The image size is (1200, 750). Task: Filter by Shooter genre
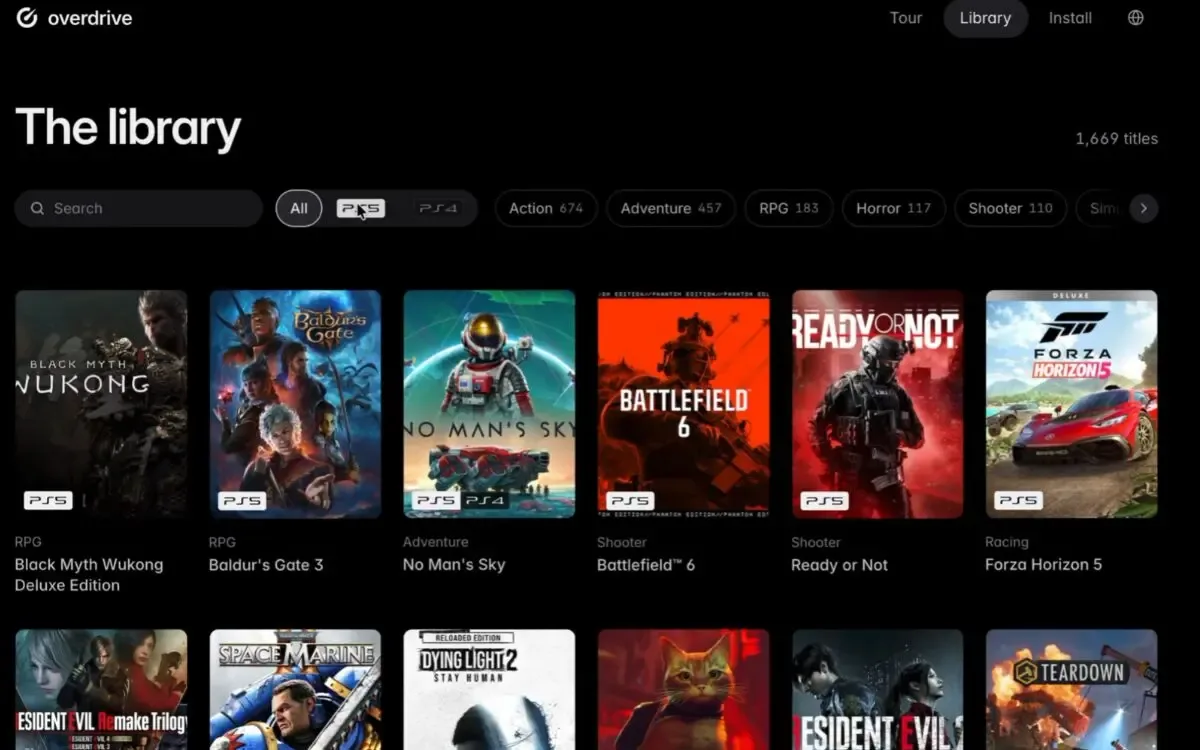pos(1010,208)
